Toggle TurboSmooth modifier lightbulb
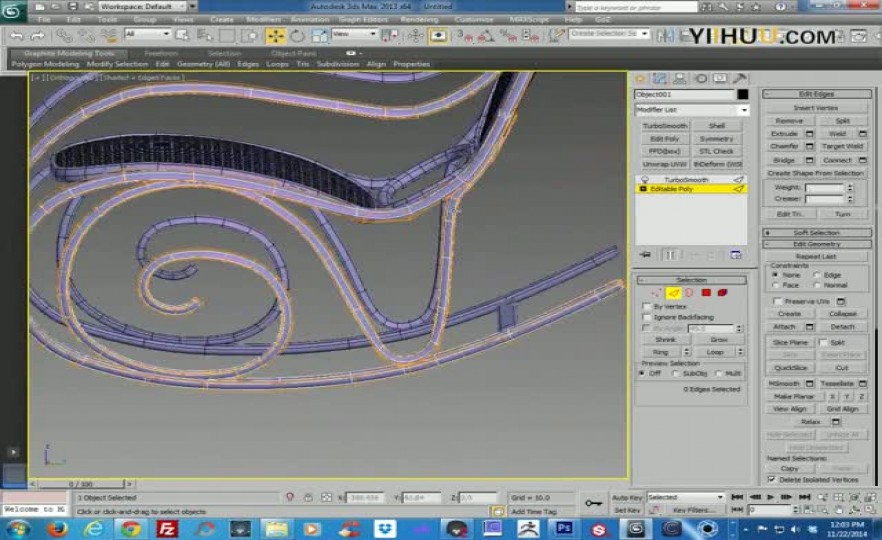The height and width of the screenshot is (540, 882). 644,179
